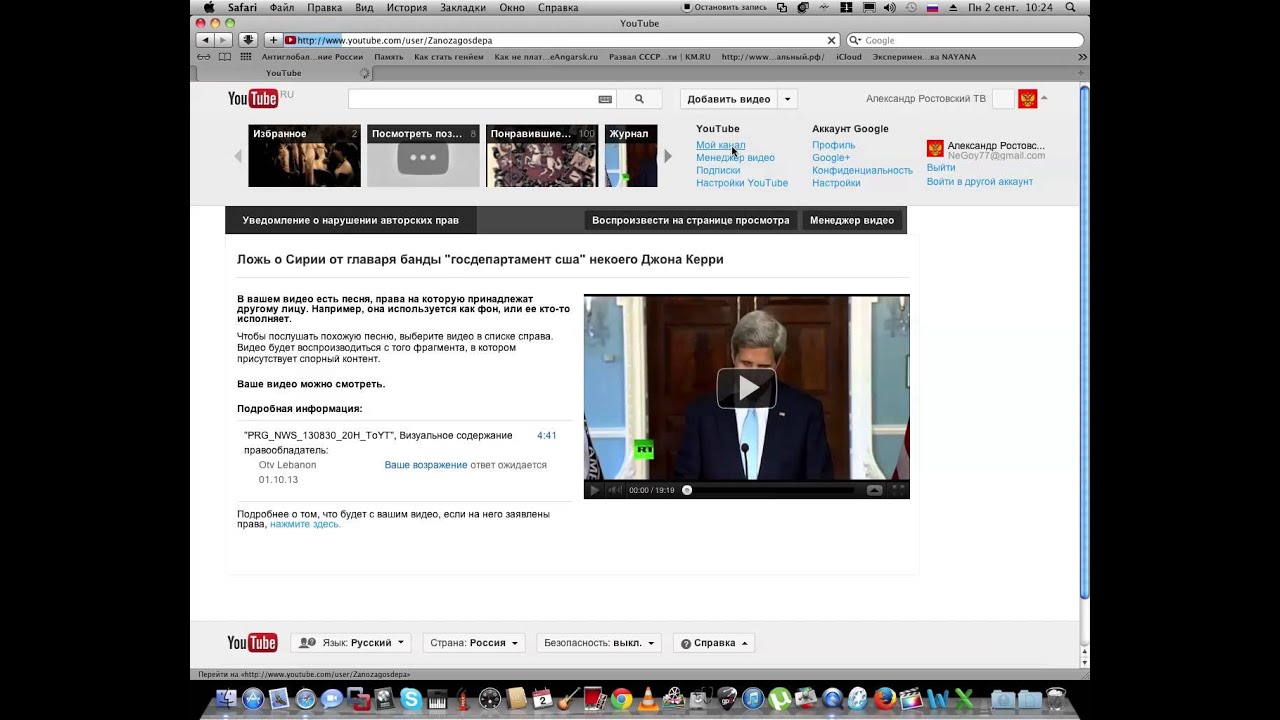Click the video progress slider handle
1280x720 pixels.
(687, 490)
